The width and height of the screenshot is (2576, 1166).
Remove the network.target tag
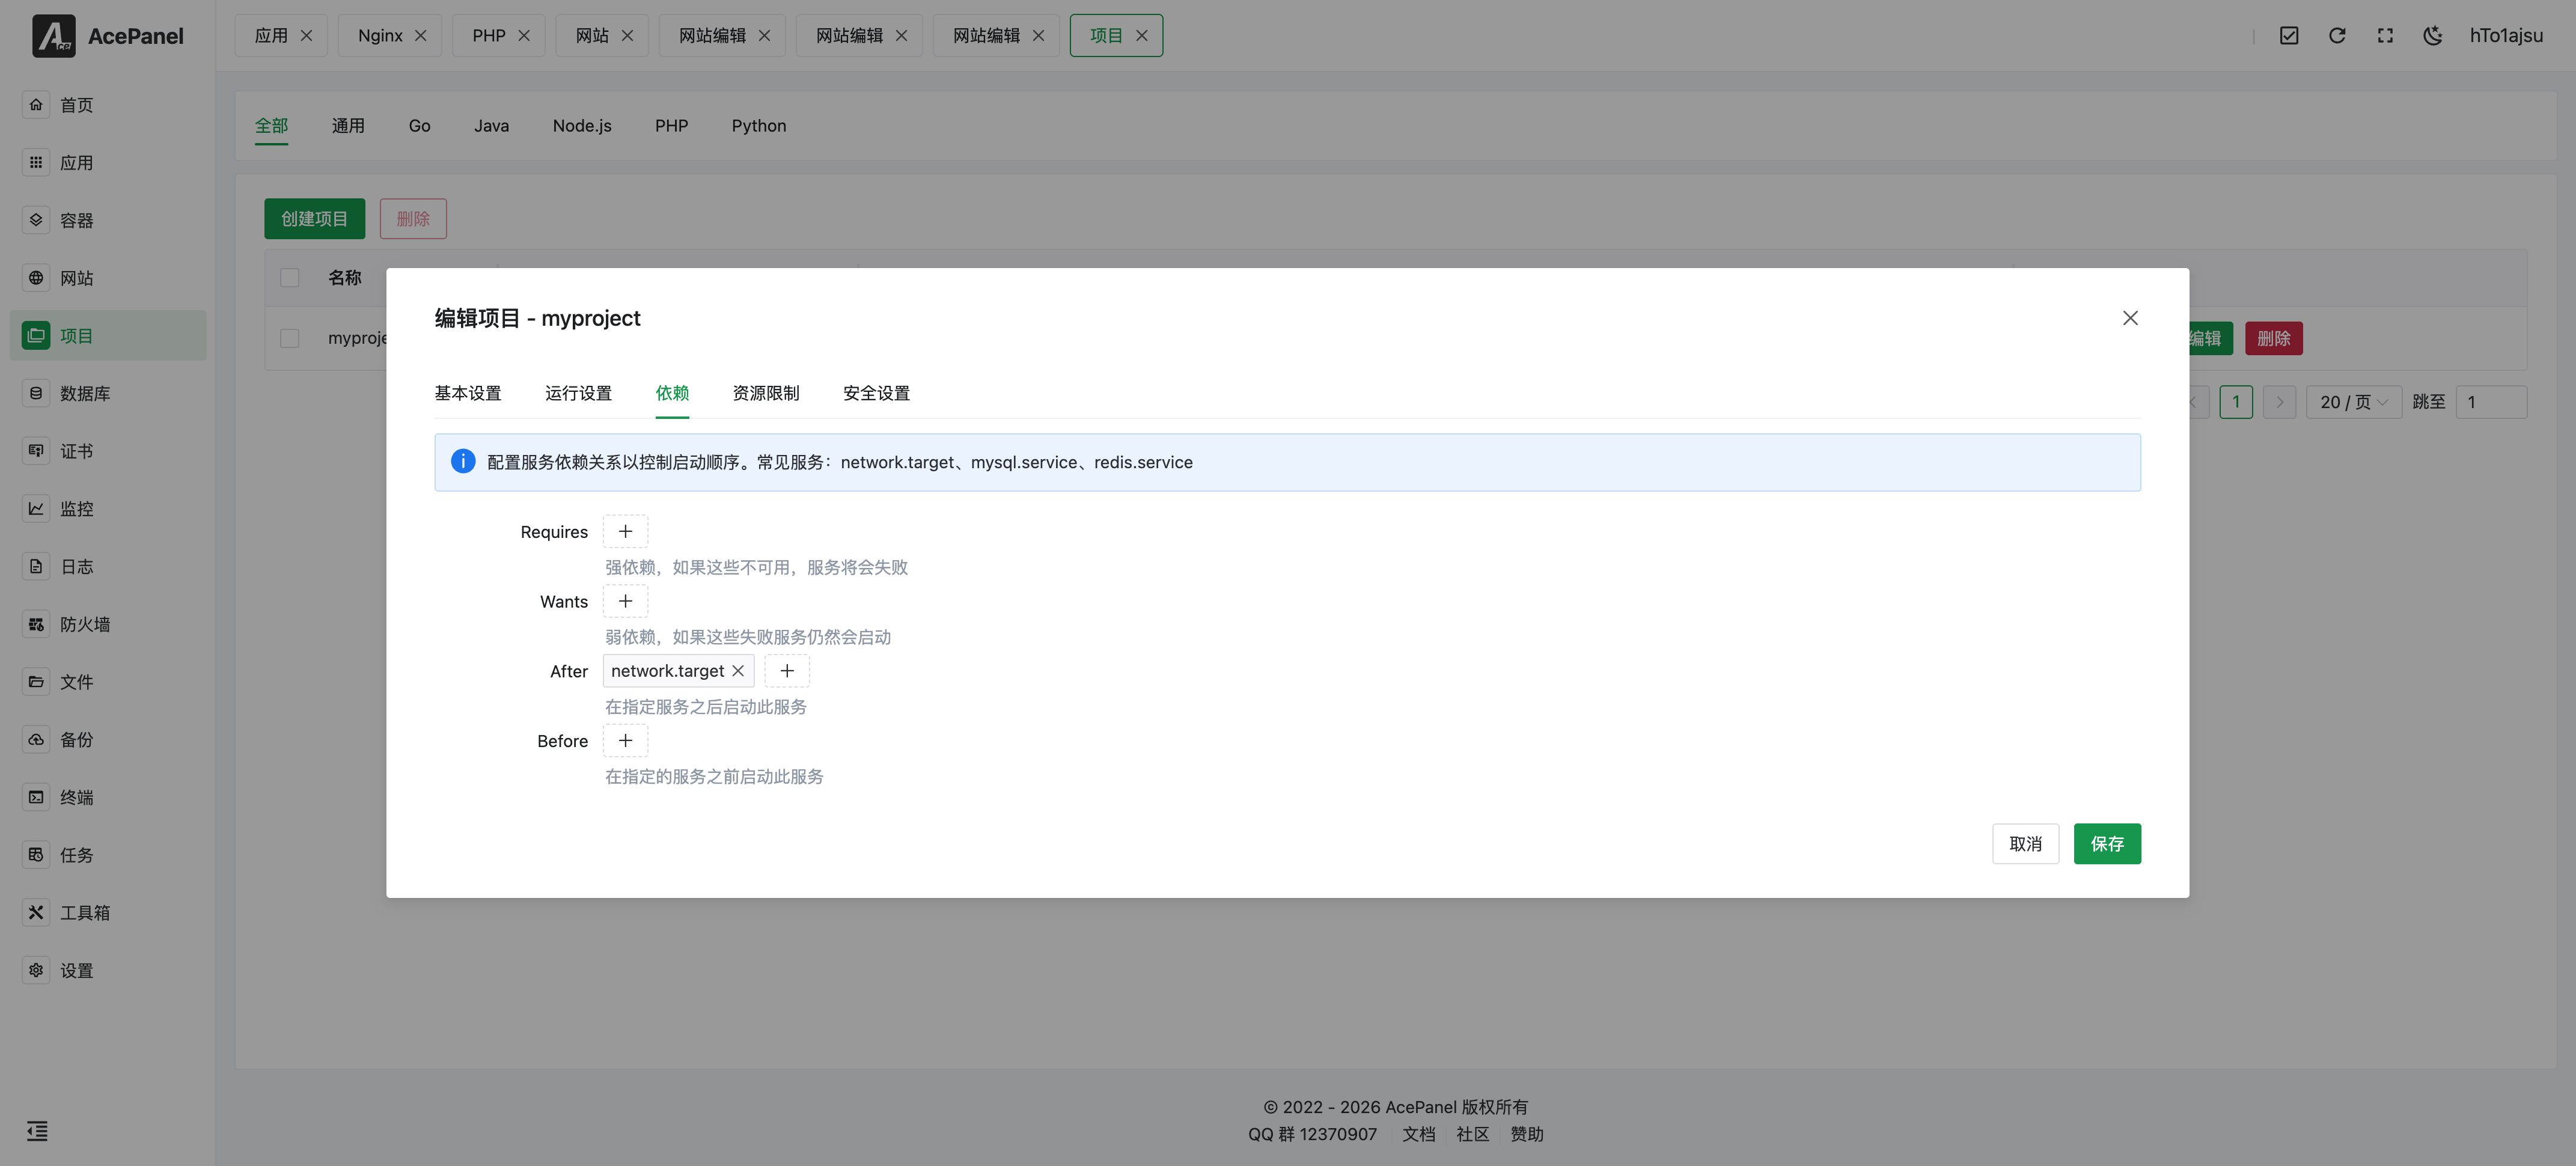(738, 671)
